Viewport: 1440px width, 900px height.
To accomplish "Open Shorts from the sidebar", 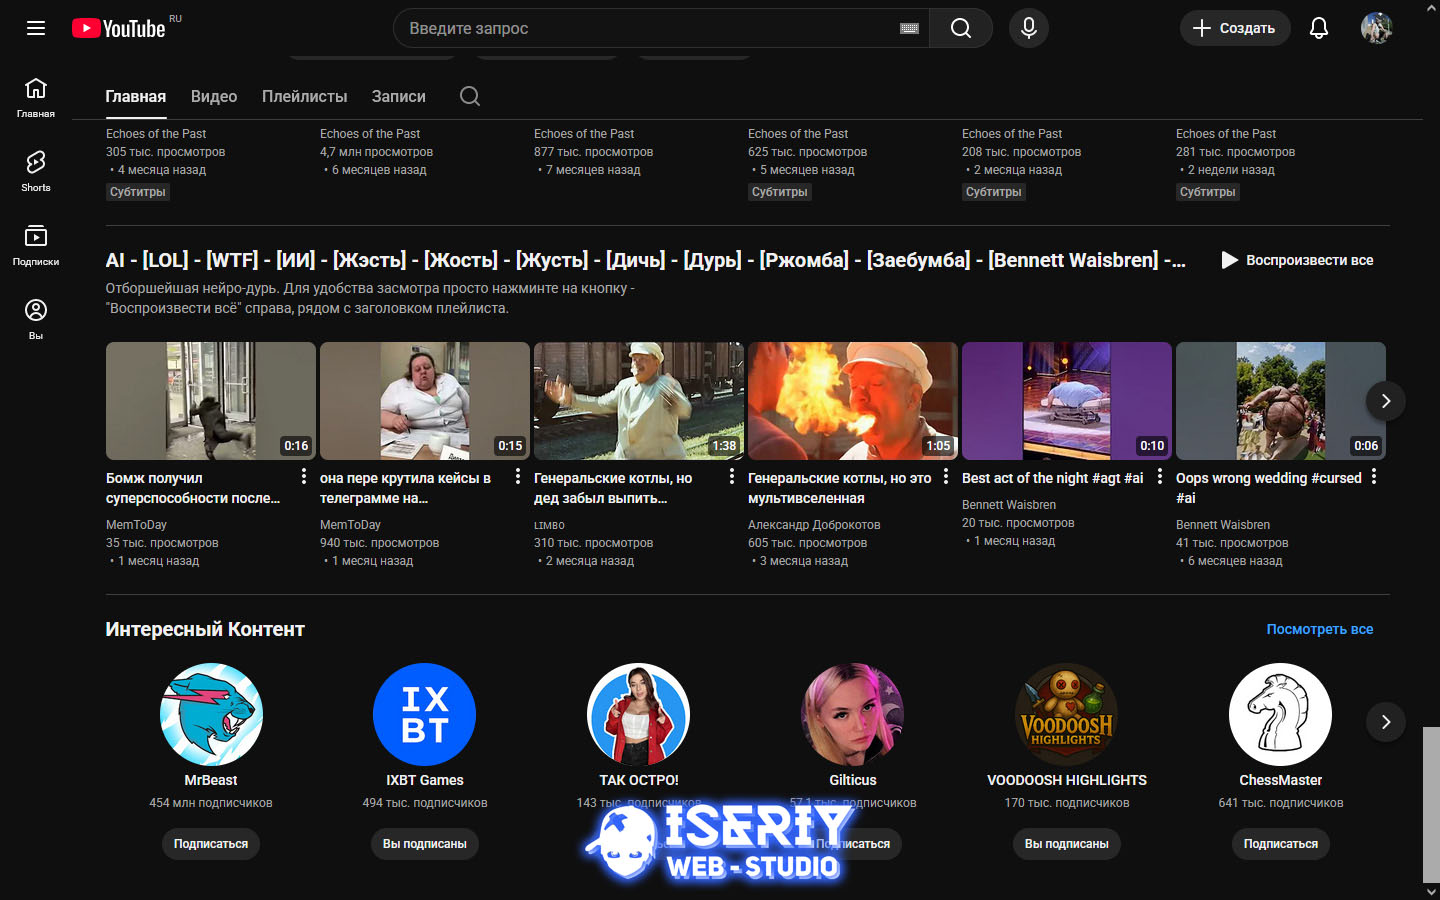I will coord(36,171).
